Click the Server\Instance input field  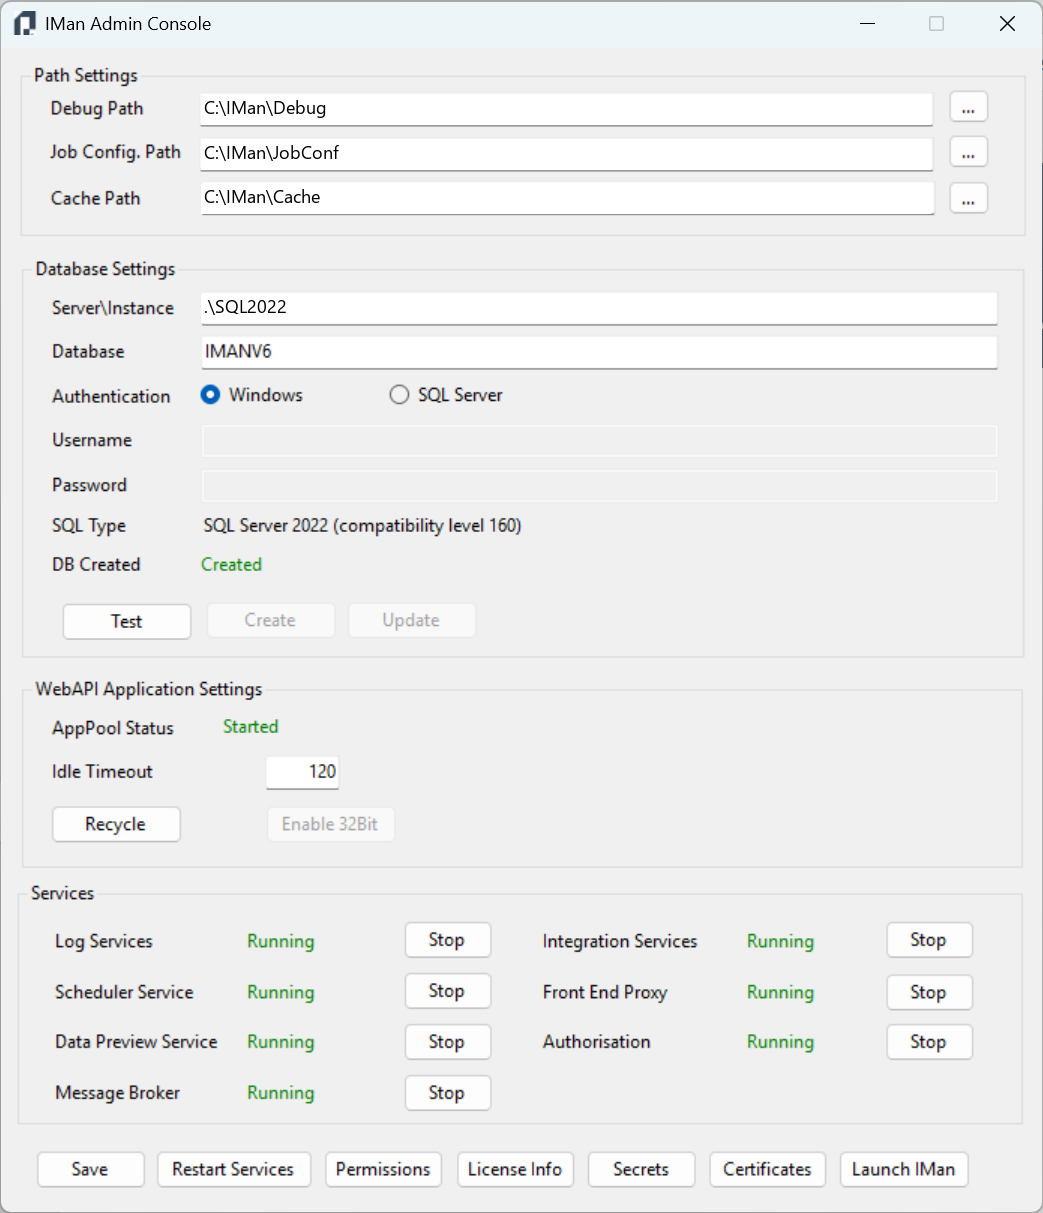click(599, 308)
